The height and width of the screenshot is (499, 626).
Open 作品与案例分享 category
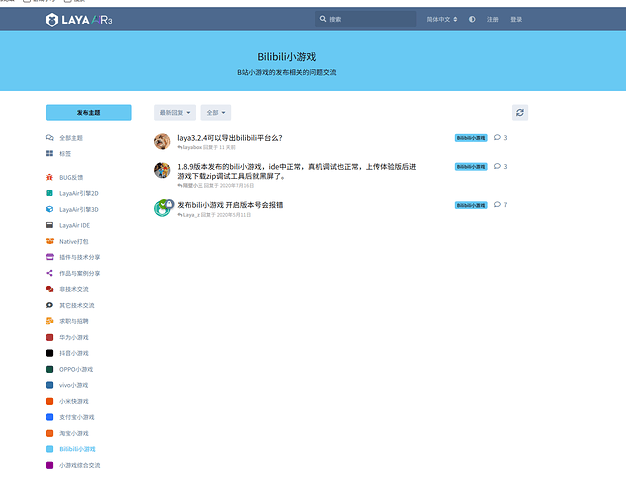[x=73, y=273]
